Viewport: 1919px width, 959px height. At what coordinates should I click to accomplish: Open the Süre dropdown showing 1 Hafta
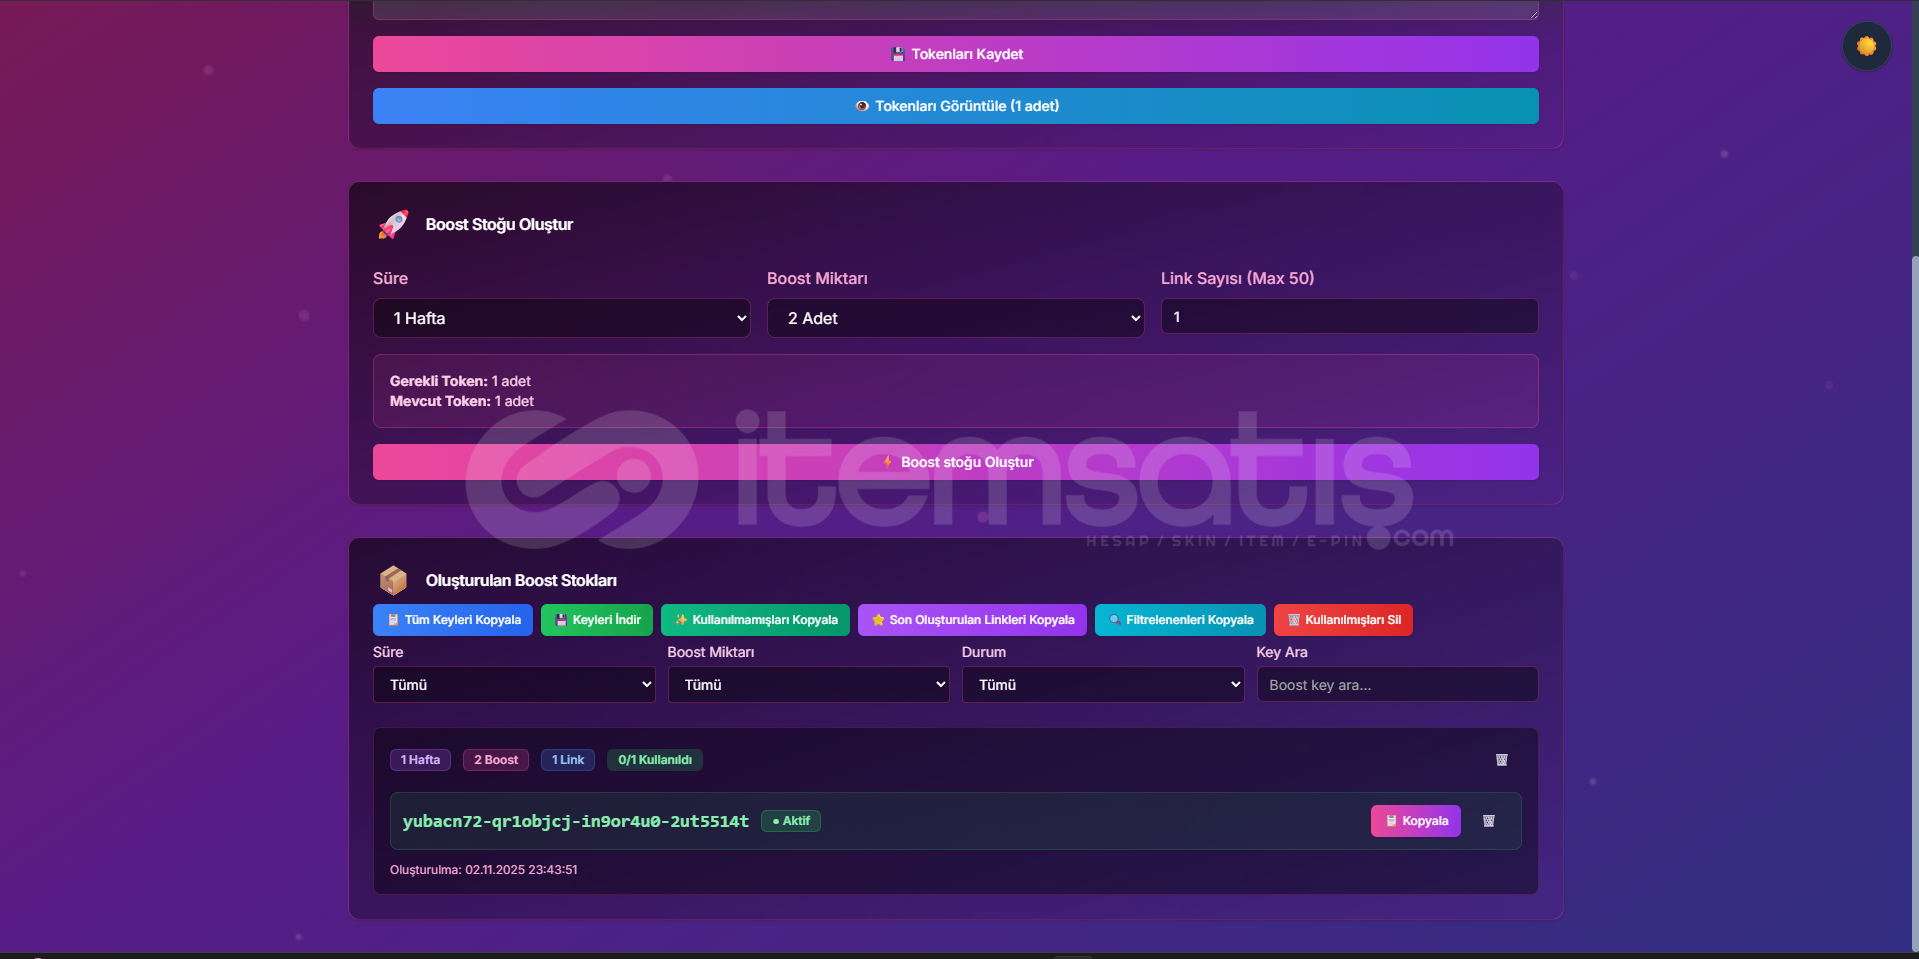561,318
